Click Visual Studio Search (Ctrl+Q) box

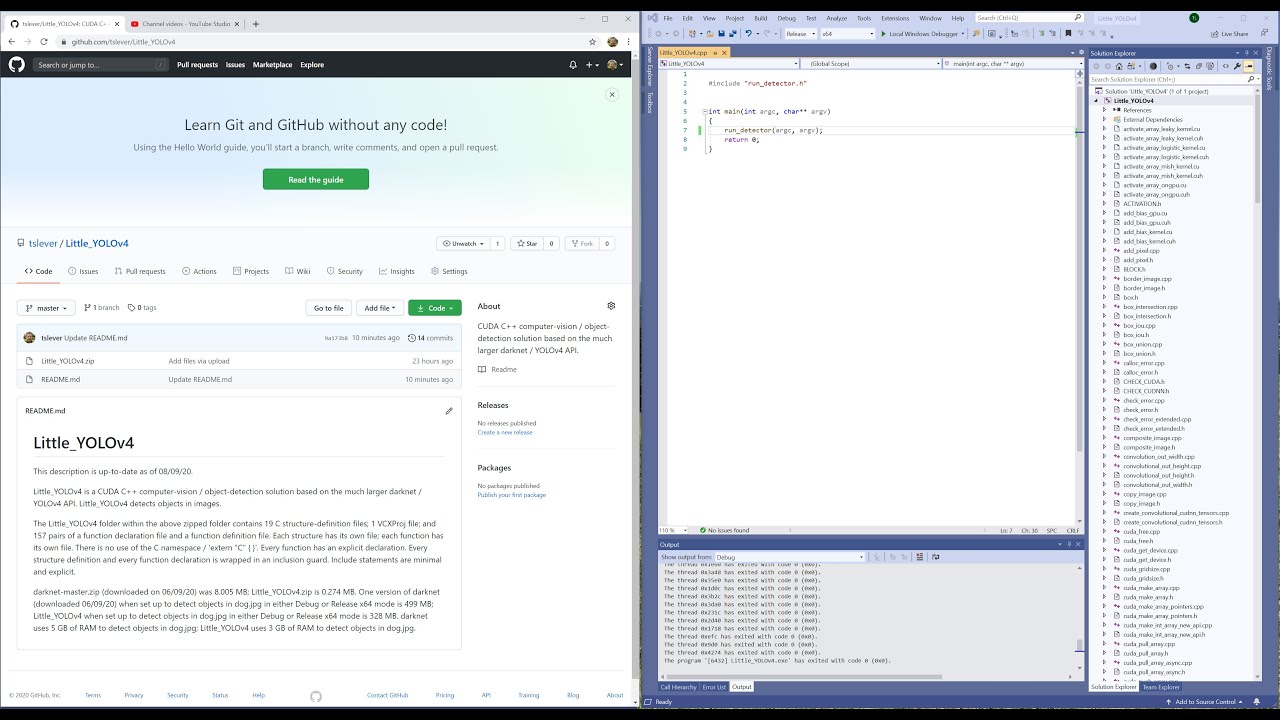pos(1029,18)
